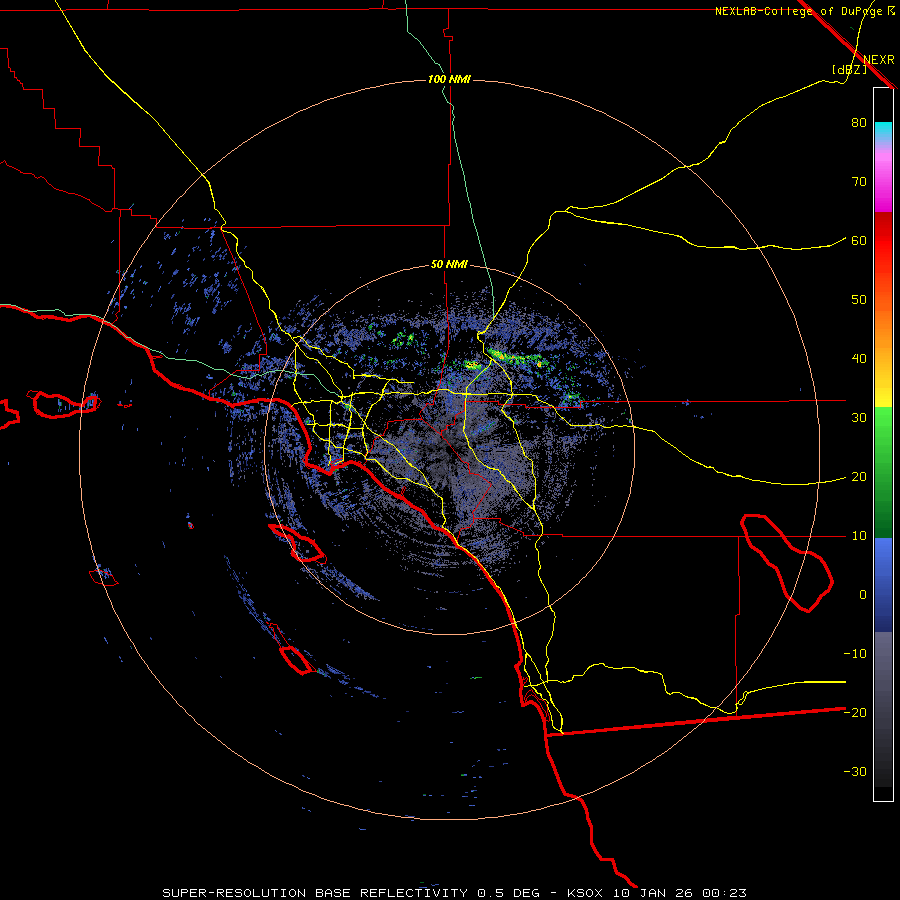Click the NEXLAB-College of DuPage credit text
The width and height of the screenshot is (900, 900).
(800, 11)
